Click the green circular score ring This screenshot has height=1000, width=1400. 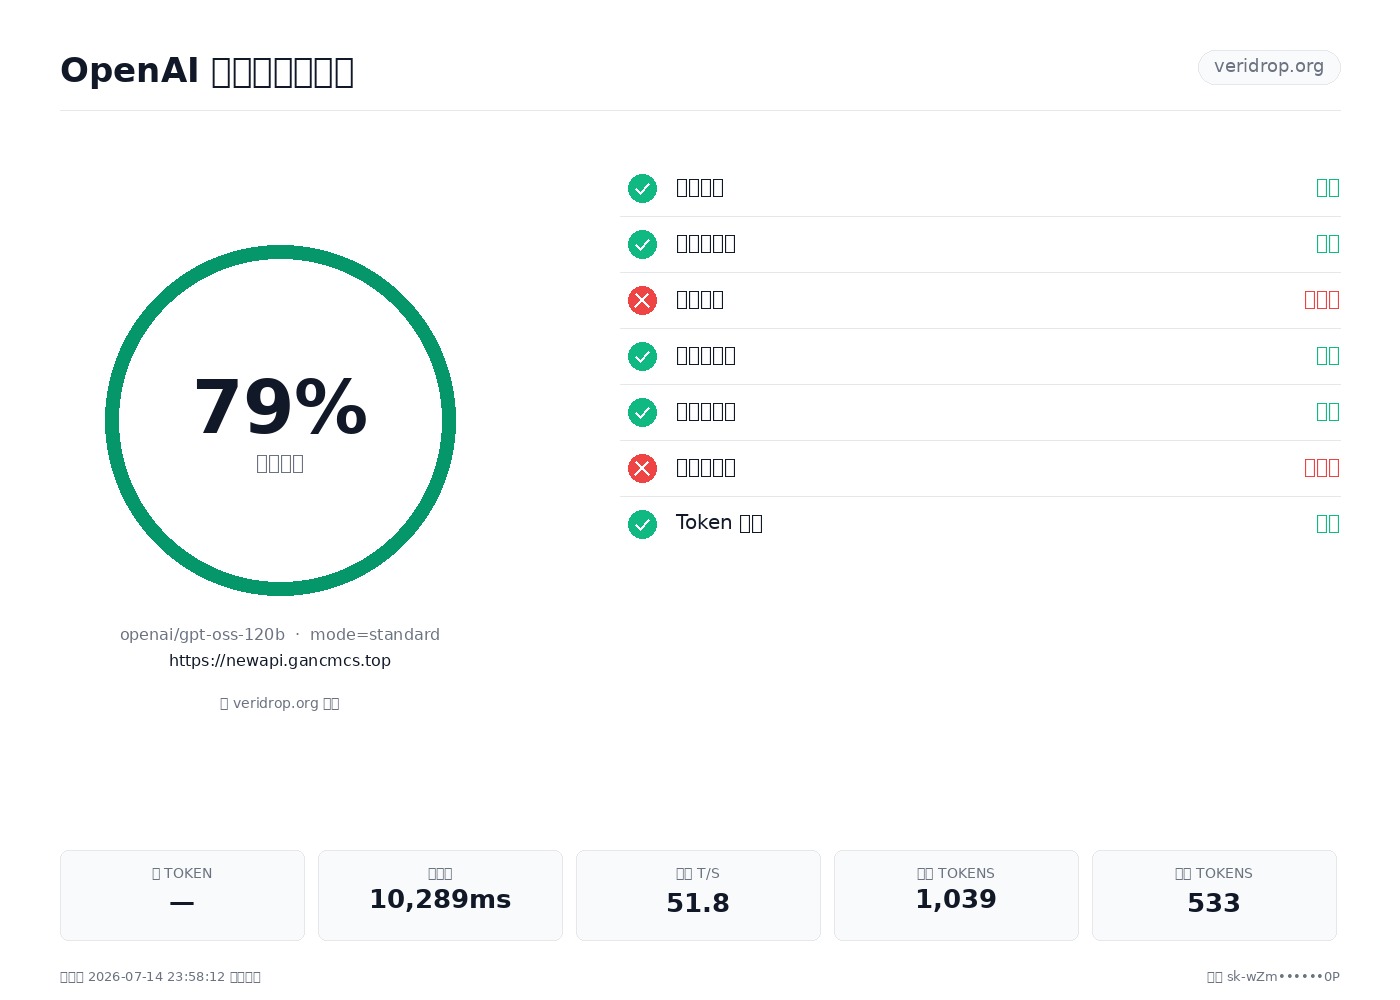pos(280,420)
